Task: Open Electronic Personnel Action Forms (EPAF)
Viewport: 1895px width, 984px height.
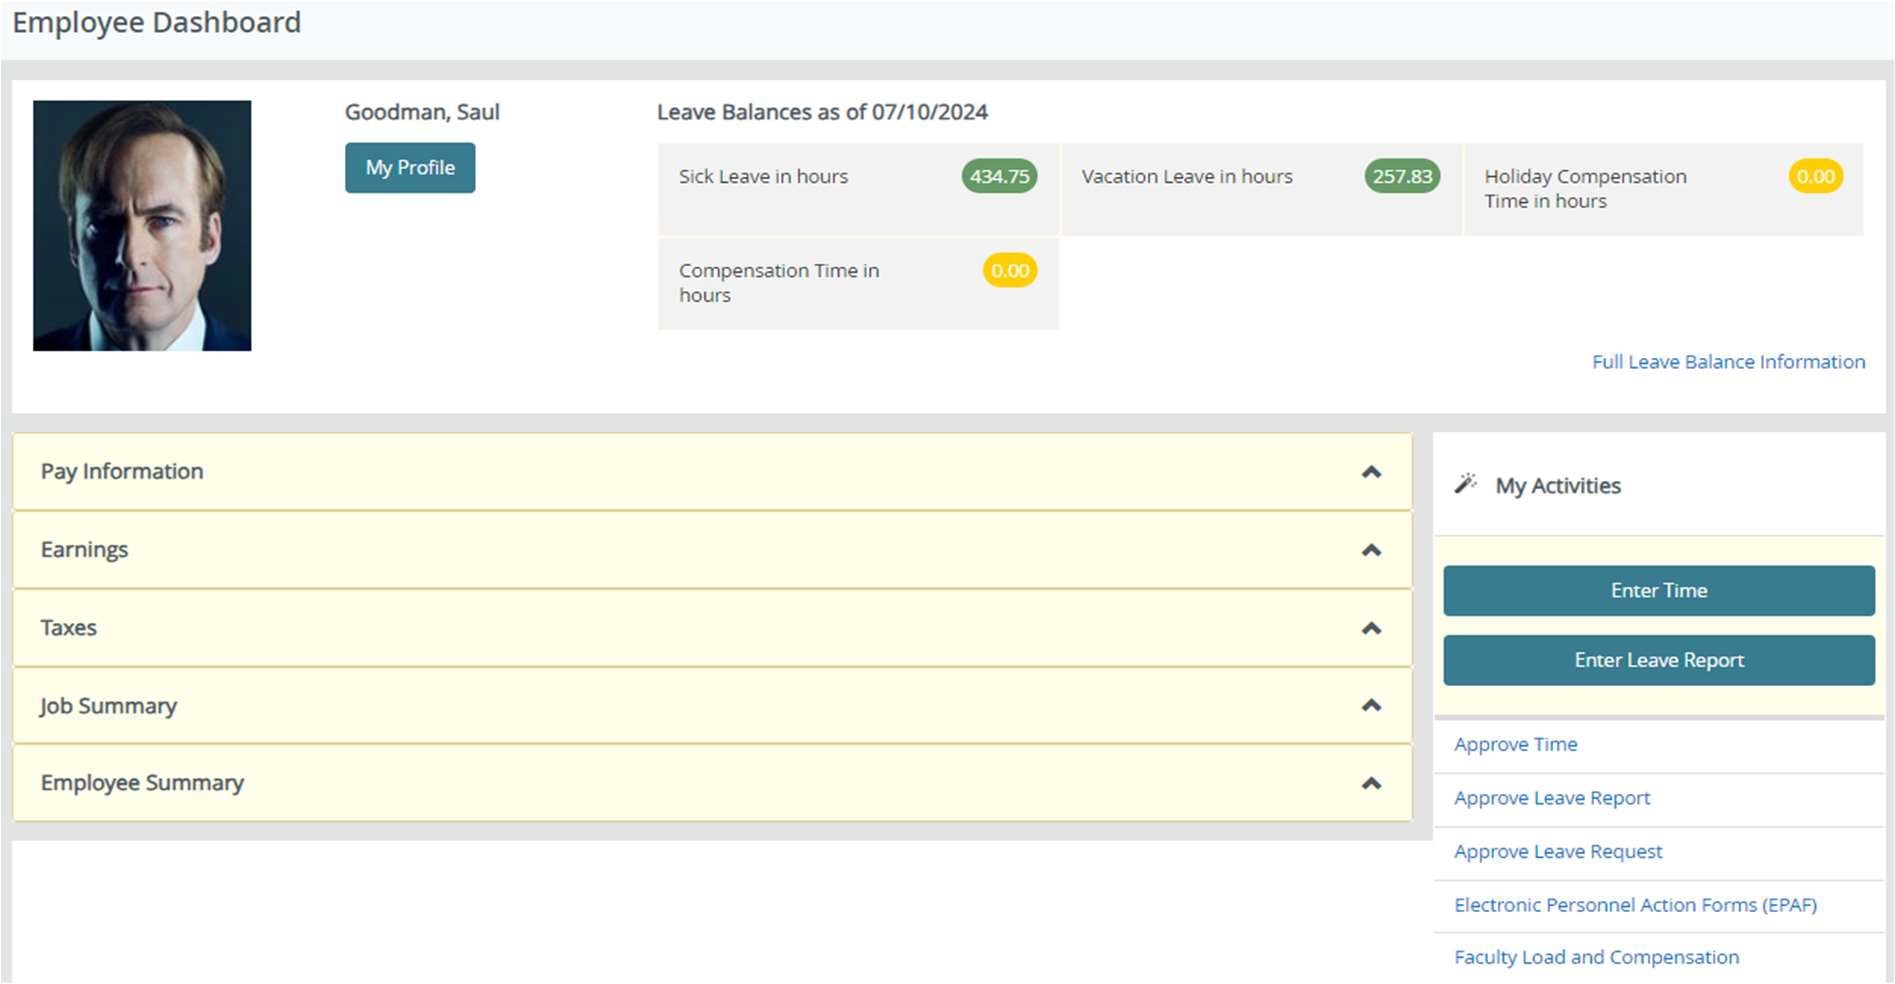Action: coord(1635,905)
